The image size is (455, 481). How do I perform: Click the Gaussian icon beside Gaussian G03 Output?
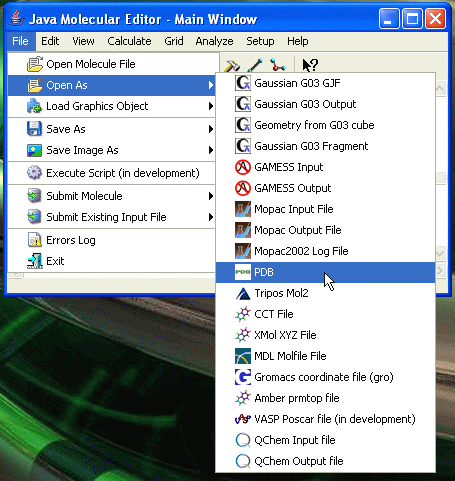pyautogui.click(x=243, y=104)
